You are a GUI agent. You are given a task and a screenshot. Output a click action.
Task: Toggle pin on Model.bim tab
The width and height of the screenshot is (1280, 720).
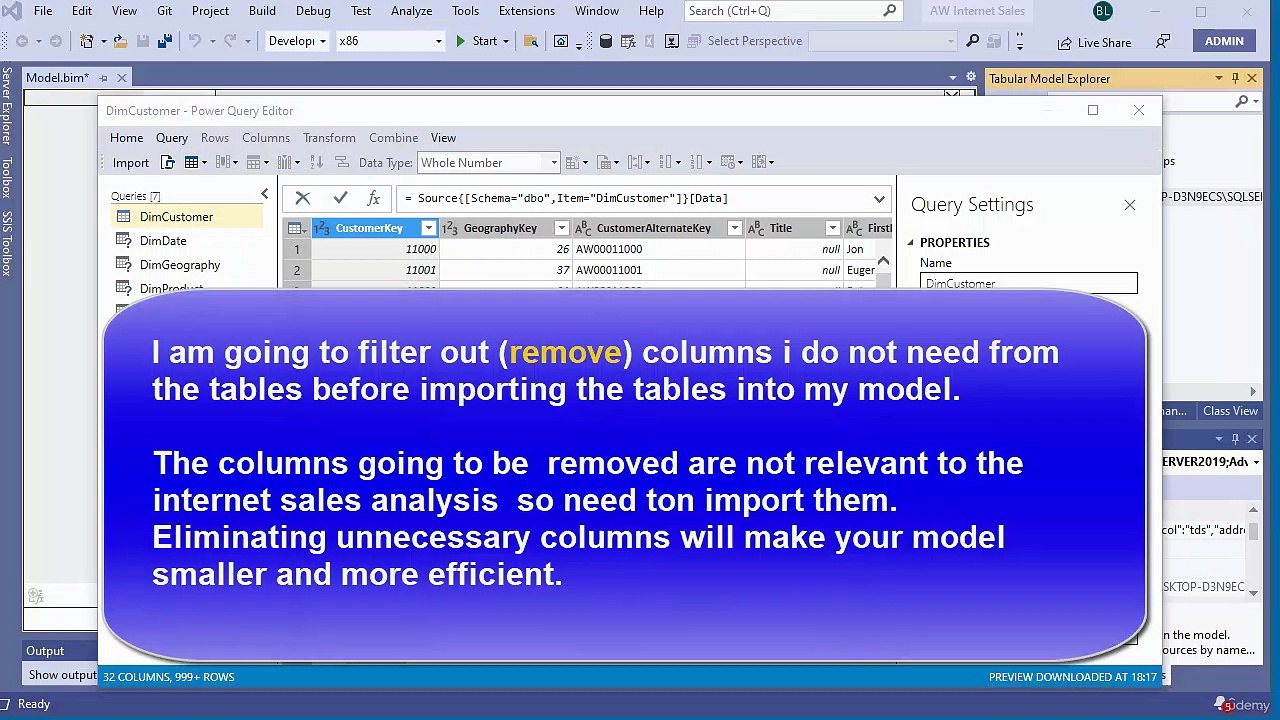[x=104, y=78]
